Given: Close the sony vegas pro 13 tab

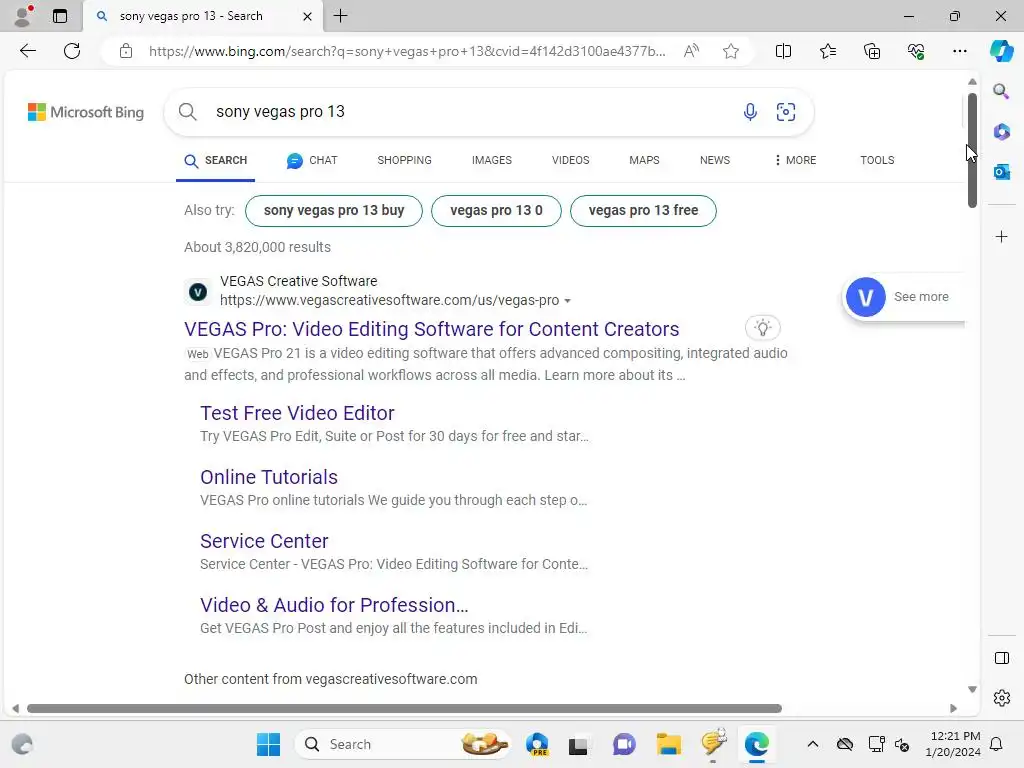Looking at the screenshot, I should pos(307,16).
